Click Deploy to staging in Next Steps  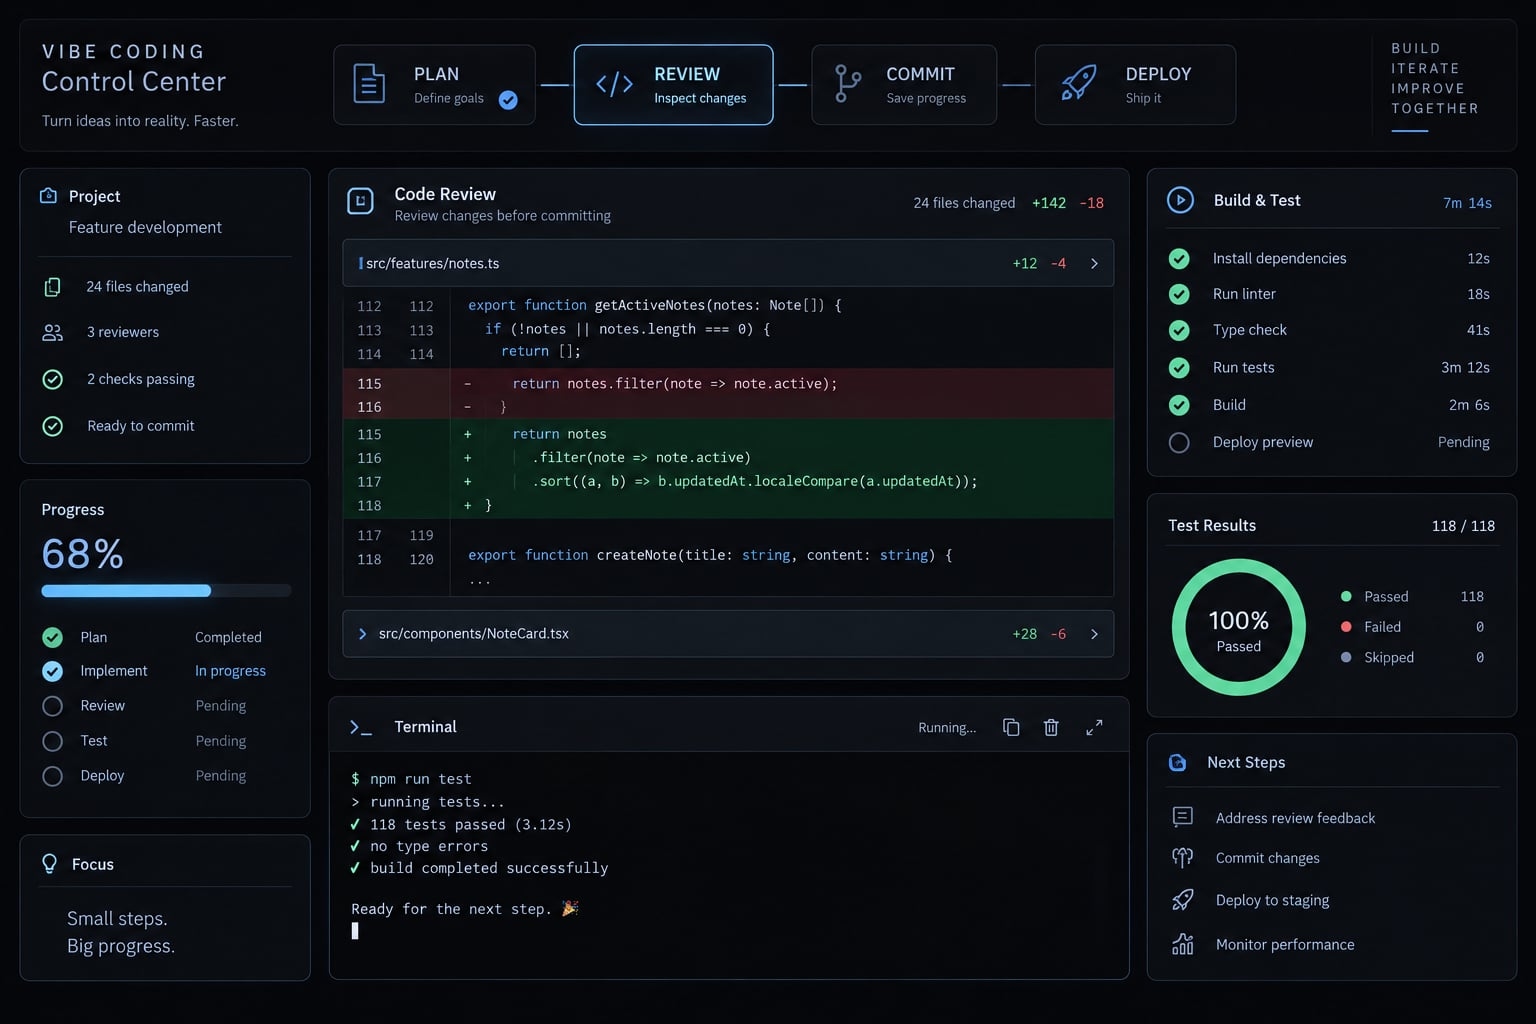pos(1272,900)
